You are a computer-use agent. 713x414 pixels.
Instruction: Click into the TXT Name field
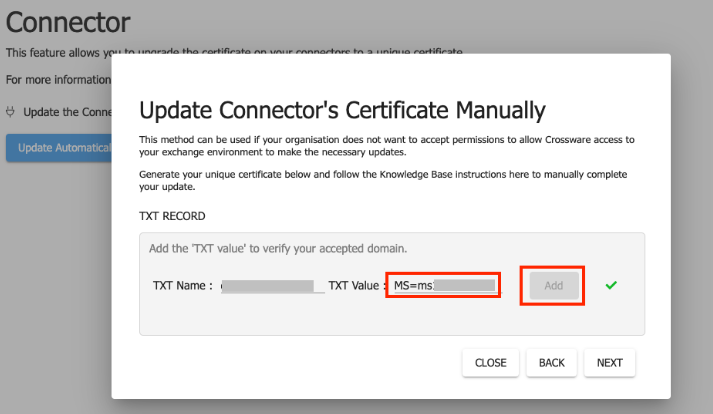pos(272,286)
